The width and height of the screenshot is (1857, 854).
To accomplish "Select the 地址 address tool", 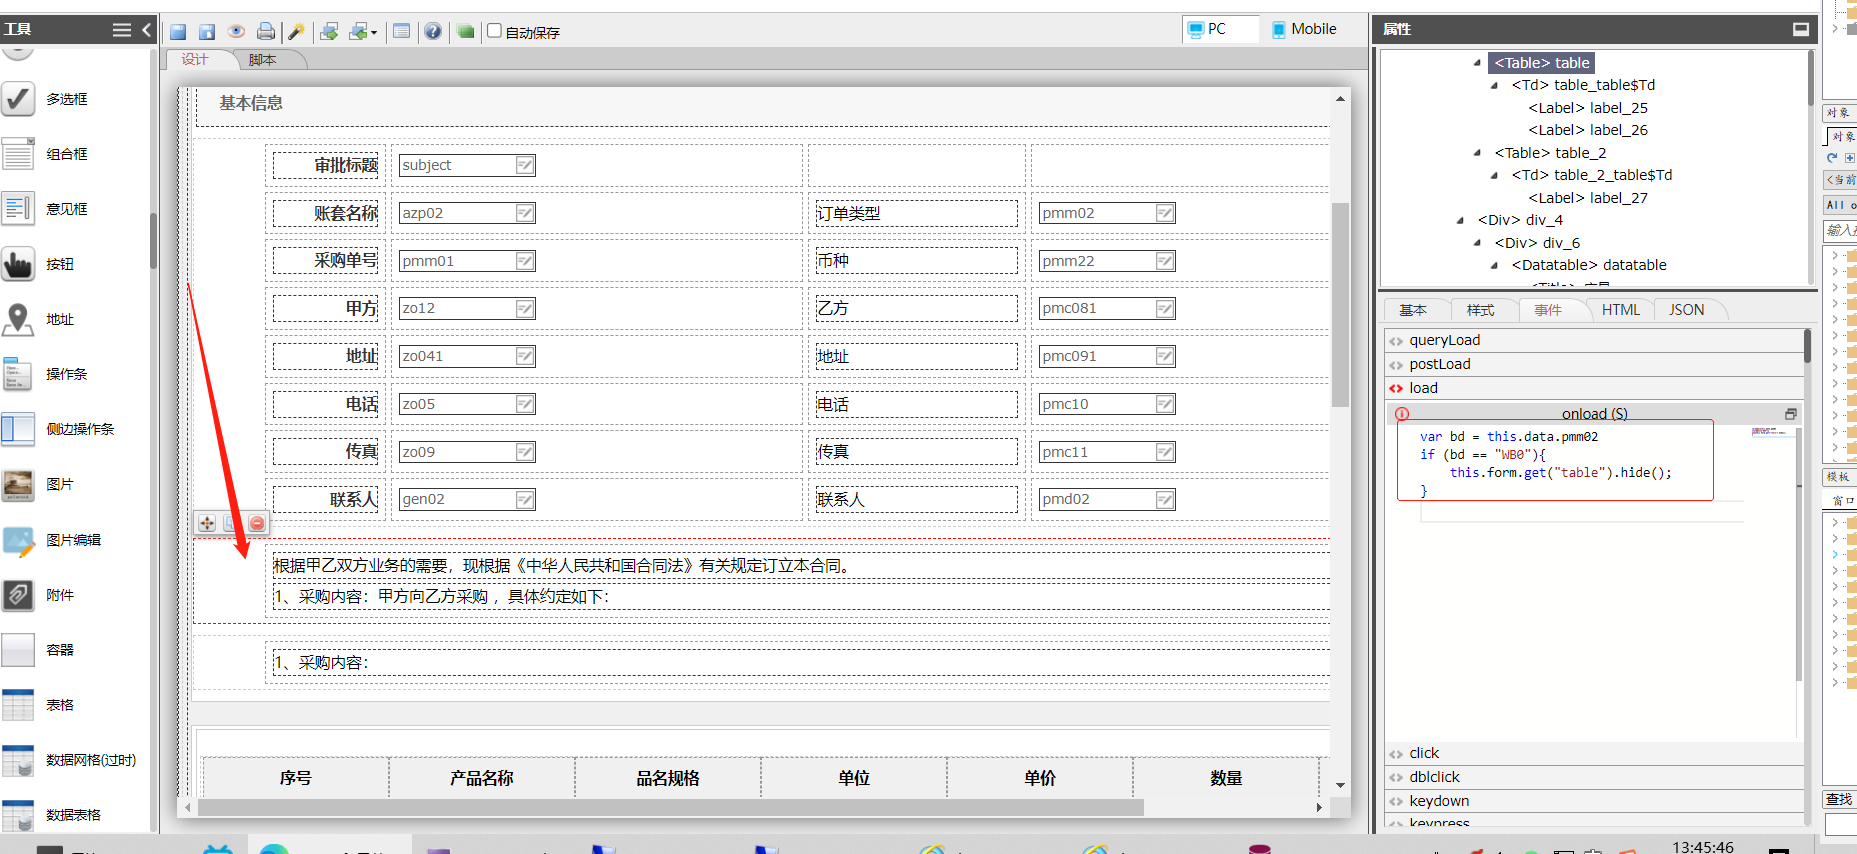I will tap(60, 319).
